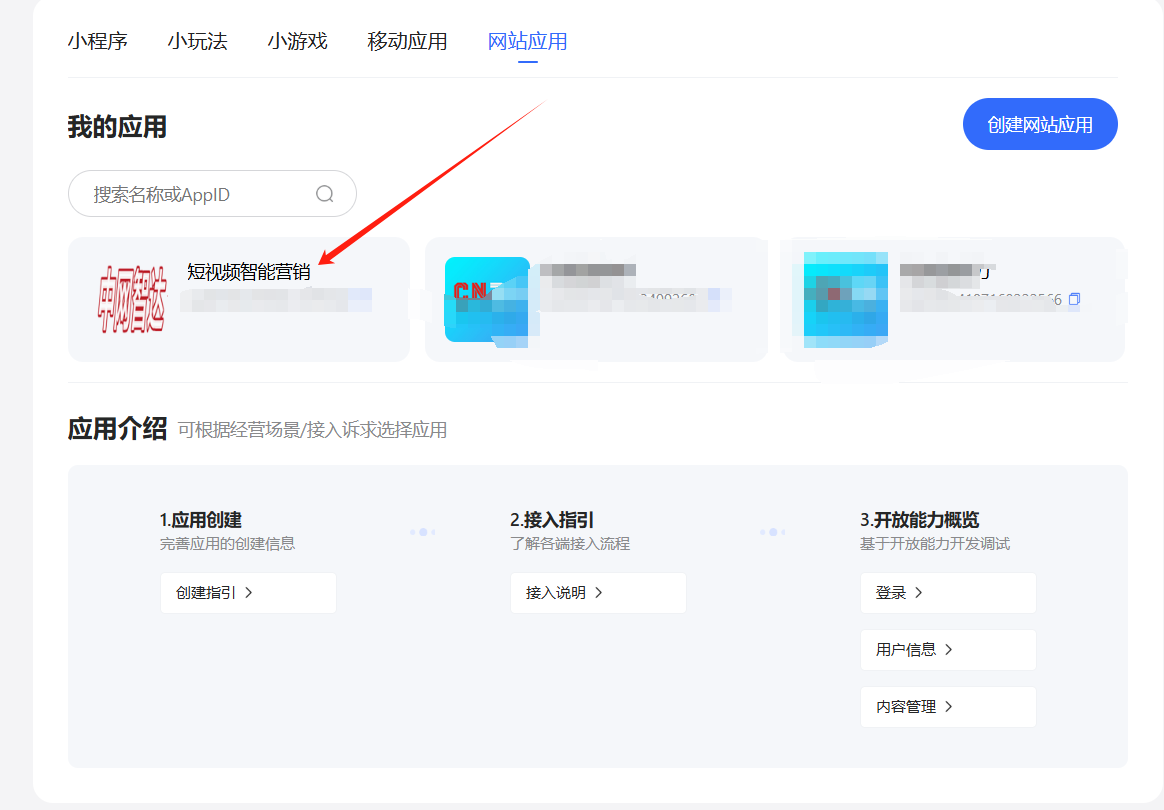The image size is (1164, 810).
Task: Expand the chevron on 内容管理
Action: coord(949,706)
